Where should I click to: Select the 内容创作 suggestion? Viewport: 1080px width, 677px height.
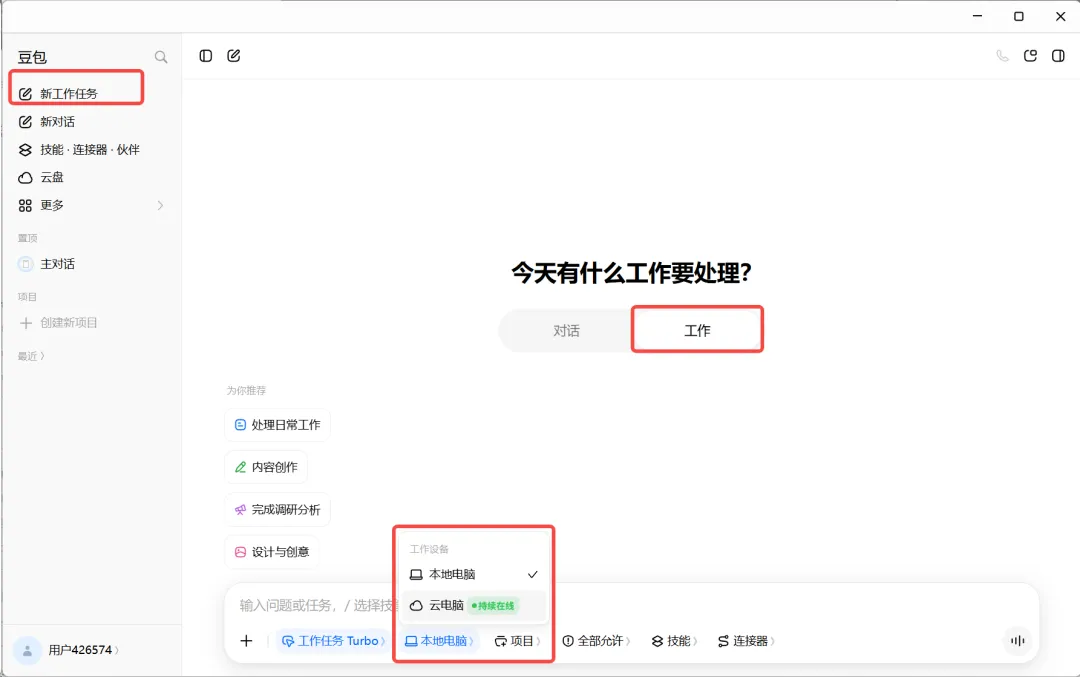click(x=266, y=467)
